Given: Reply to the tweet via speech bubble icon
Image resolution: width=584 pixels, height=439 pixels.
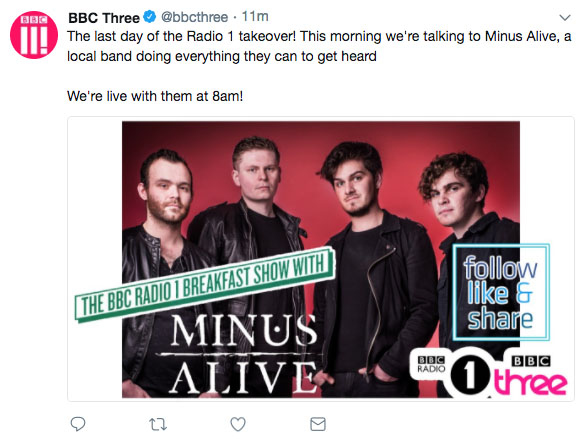Looking at the screenshot, I should pyautogui.click(x=78, y=424).
